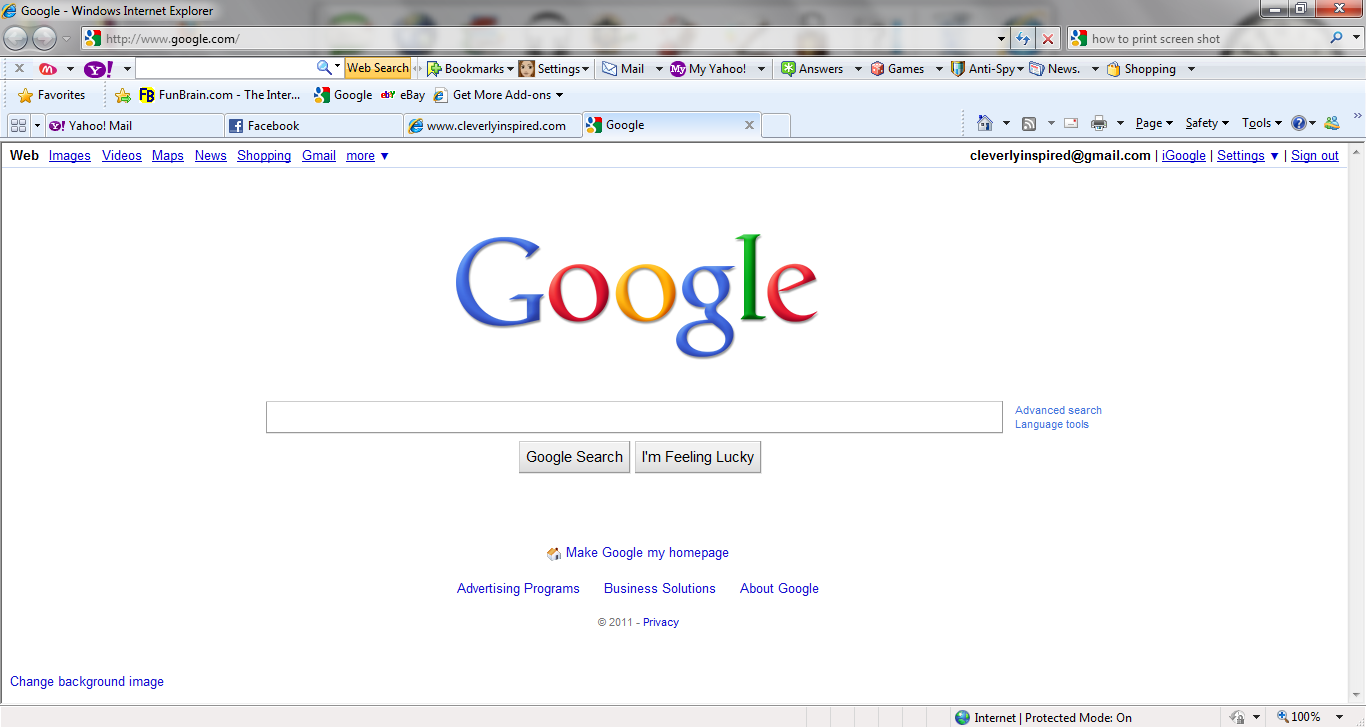This screenshot has height=728, width=1366.
Task: Open Google Maps link
Action: point(168,156)
